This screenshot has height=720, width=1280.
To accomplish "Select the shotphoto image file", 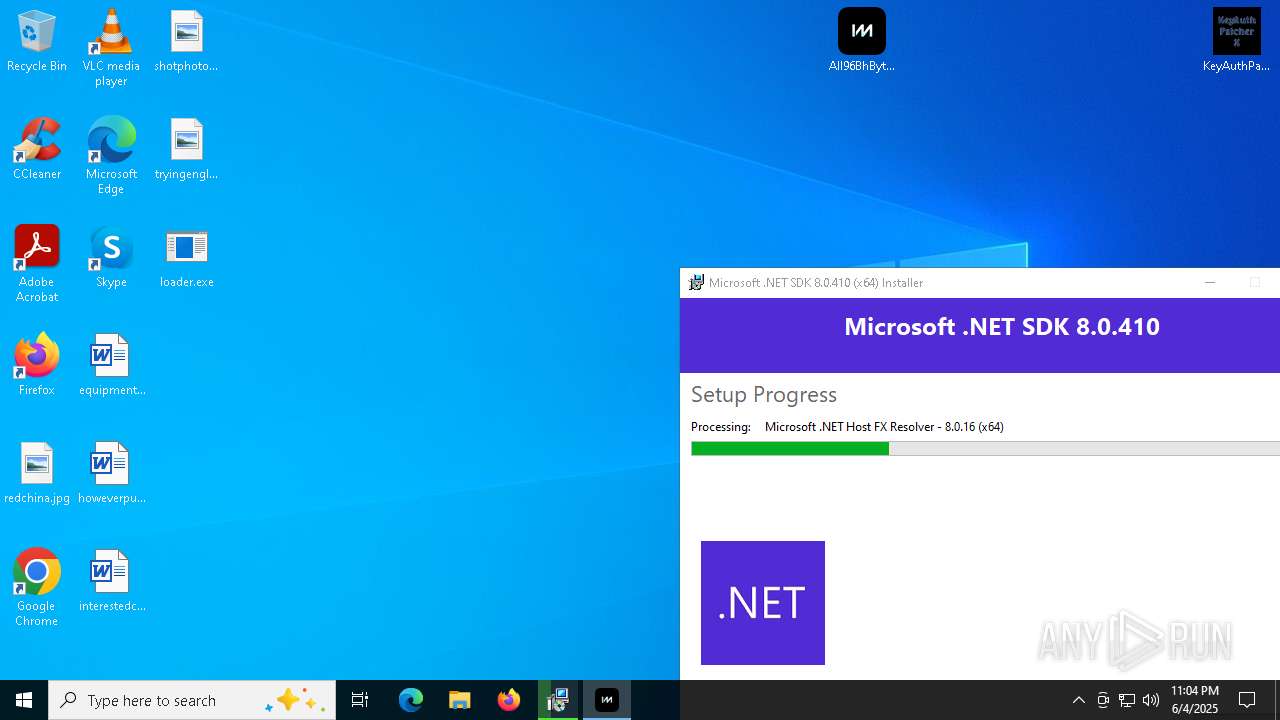I will (186, 41).
